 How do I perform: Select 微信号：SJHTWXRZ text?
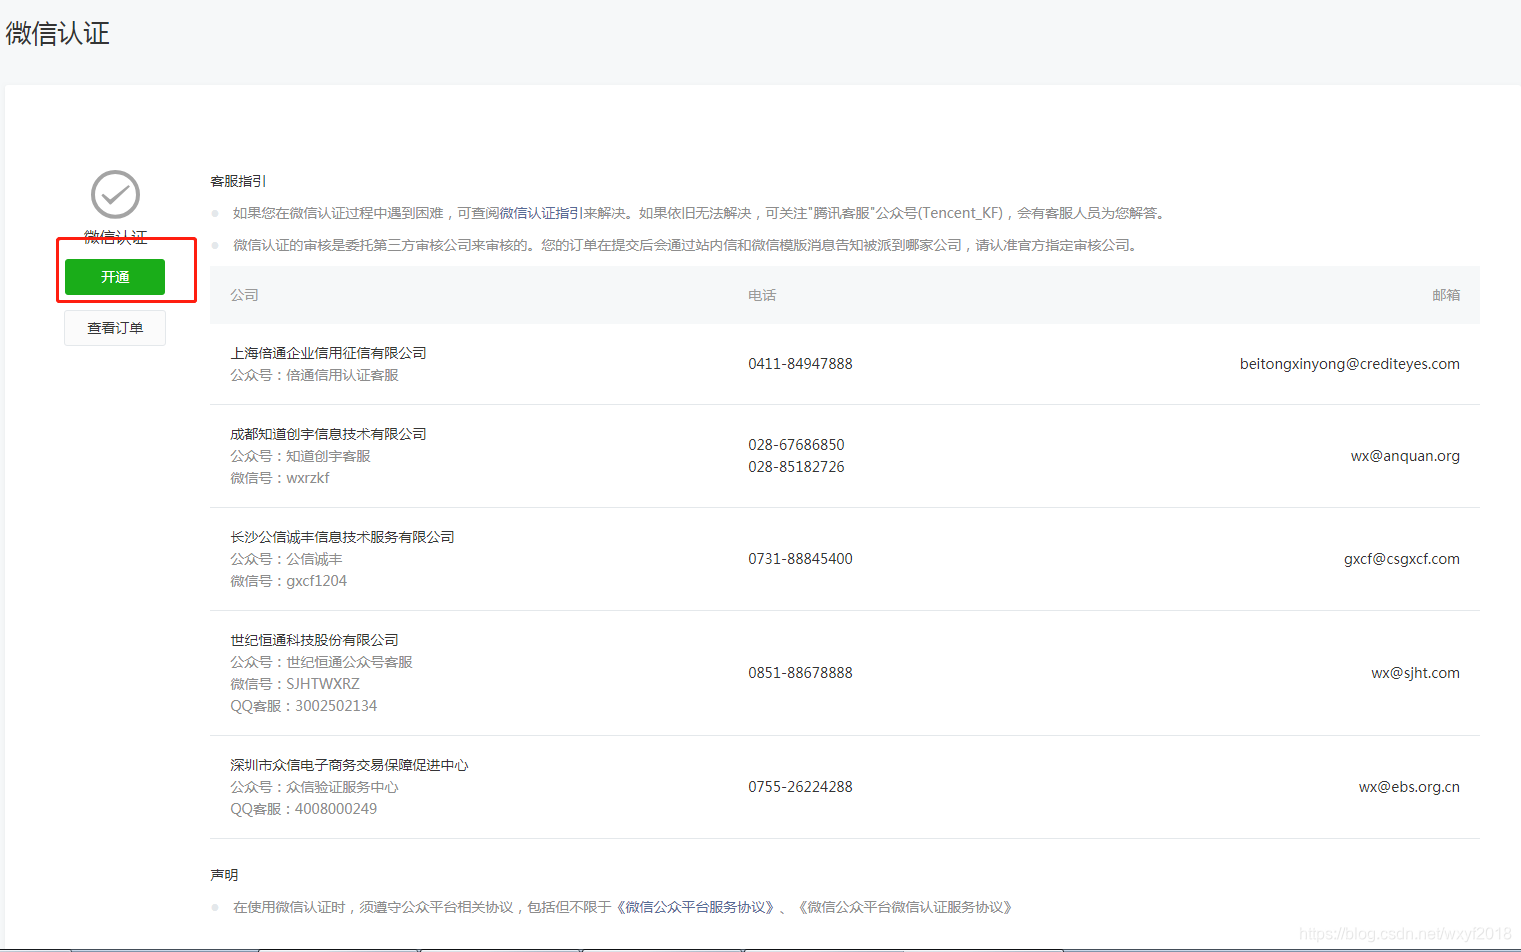295,684
